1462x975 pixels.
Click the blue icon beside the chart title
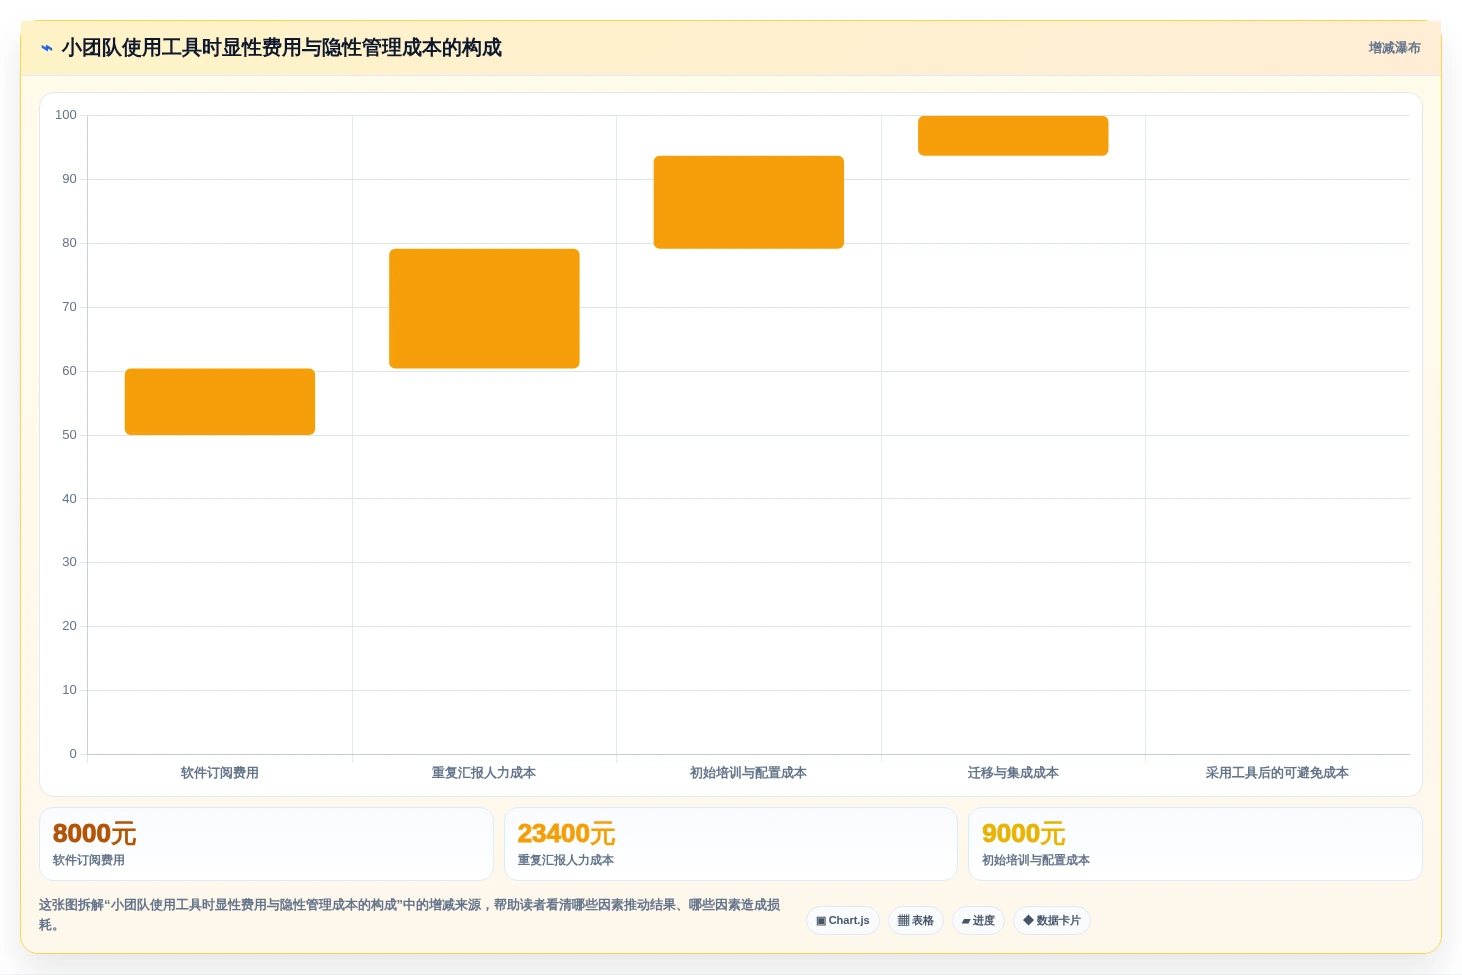point(46,48)
